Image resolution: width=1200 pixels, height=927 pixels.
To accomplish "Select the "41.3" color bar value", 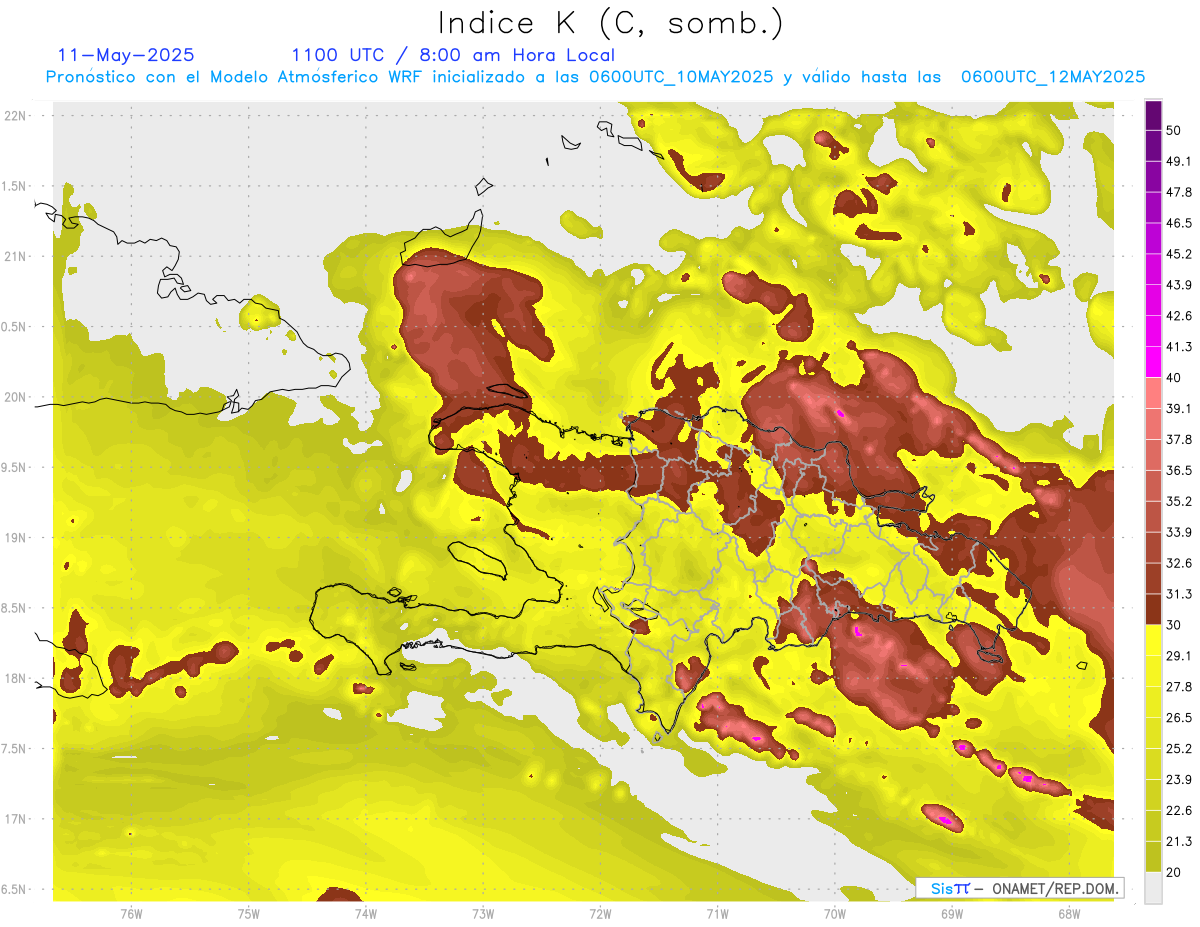I will tap(1179, 347).
